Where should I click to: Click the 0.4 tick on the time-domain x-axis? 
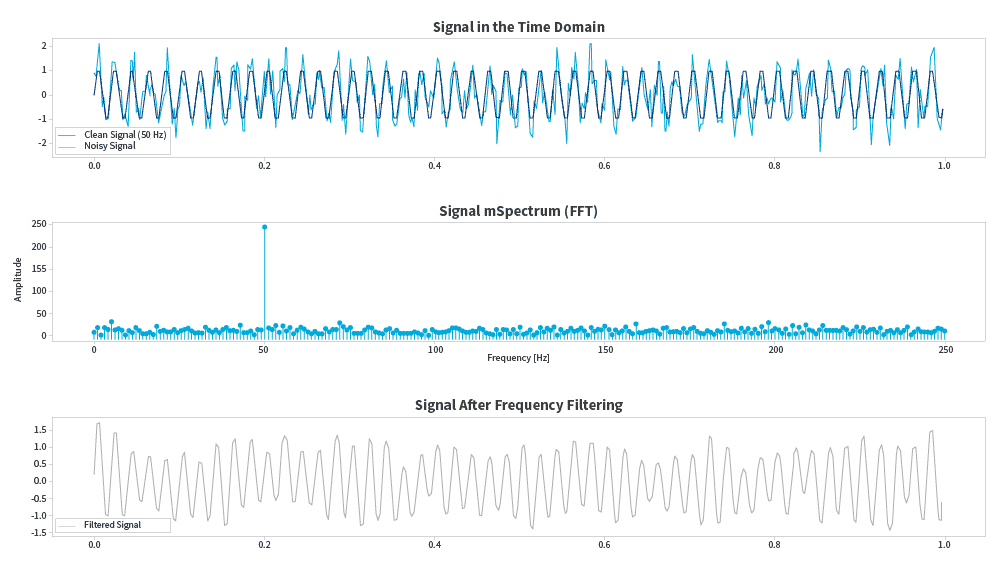point(434,165)
